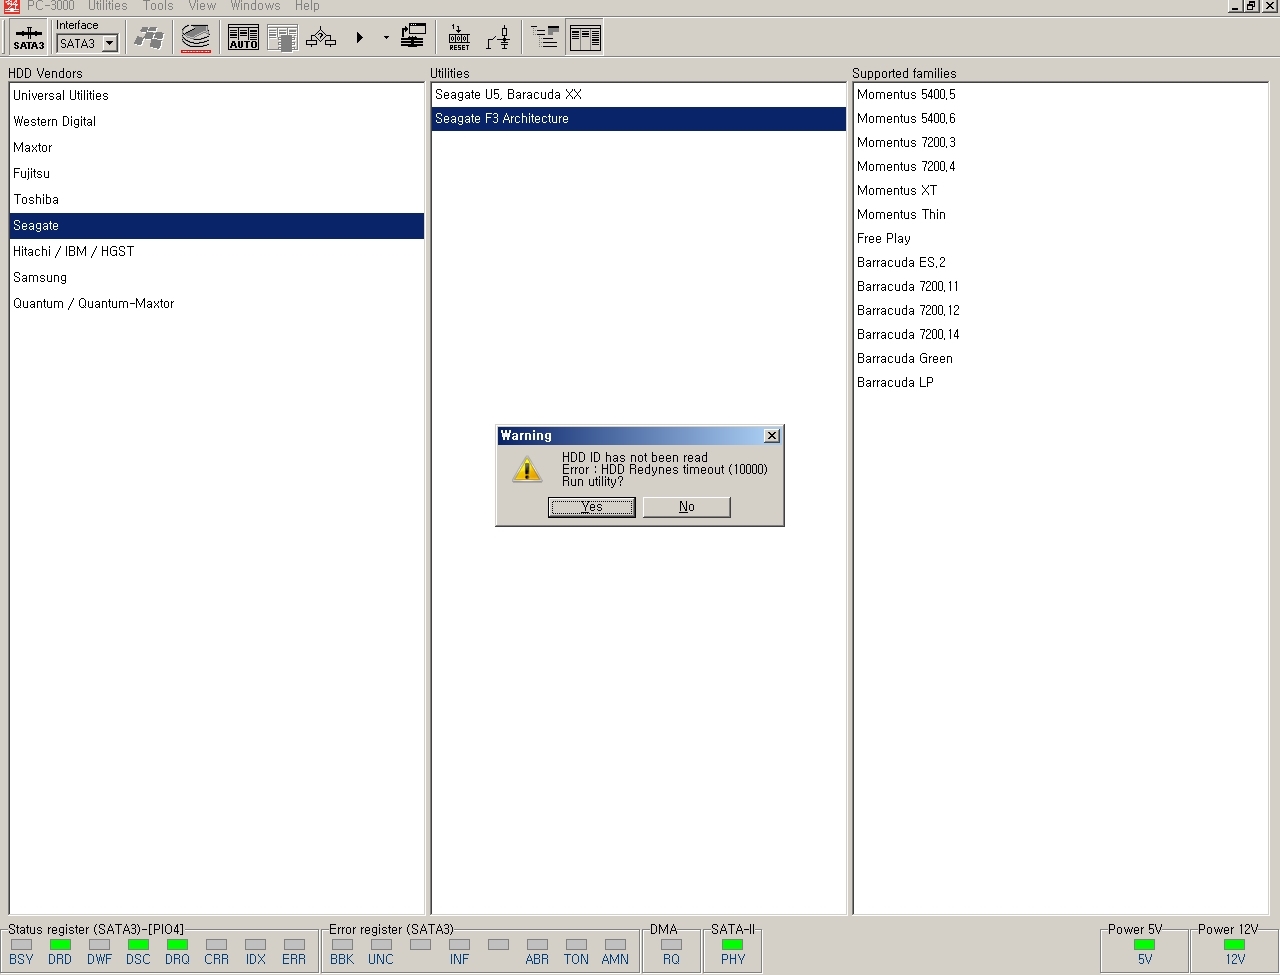Click the three-column view toolbar icon
The image size is (1280, 975).
click(x=585, y=38)
